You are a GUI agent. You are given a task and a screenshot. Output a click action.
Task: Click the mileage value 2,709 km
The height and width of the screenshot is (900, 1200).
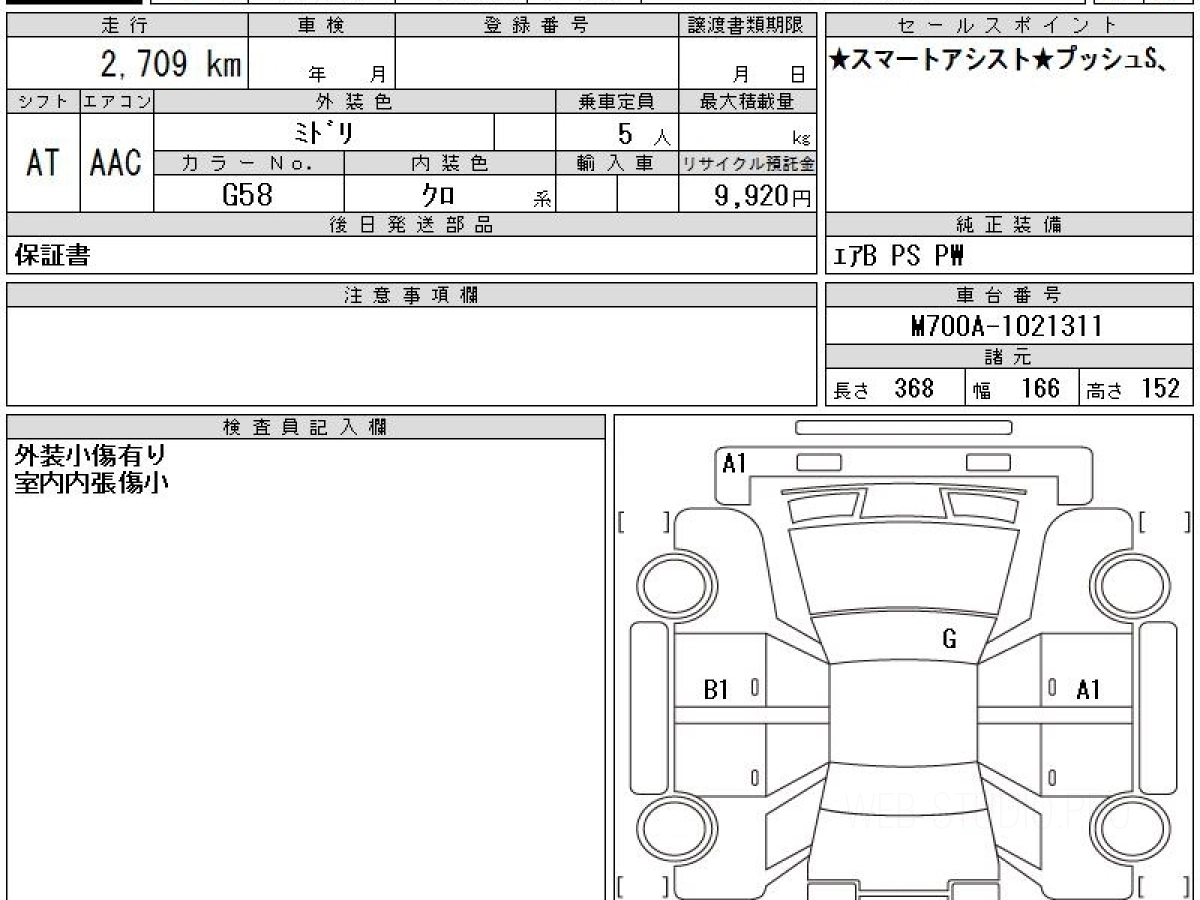pos(170,65)
